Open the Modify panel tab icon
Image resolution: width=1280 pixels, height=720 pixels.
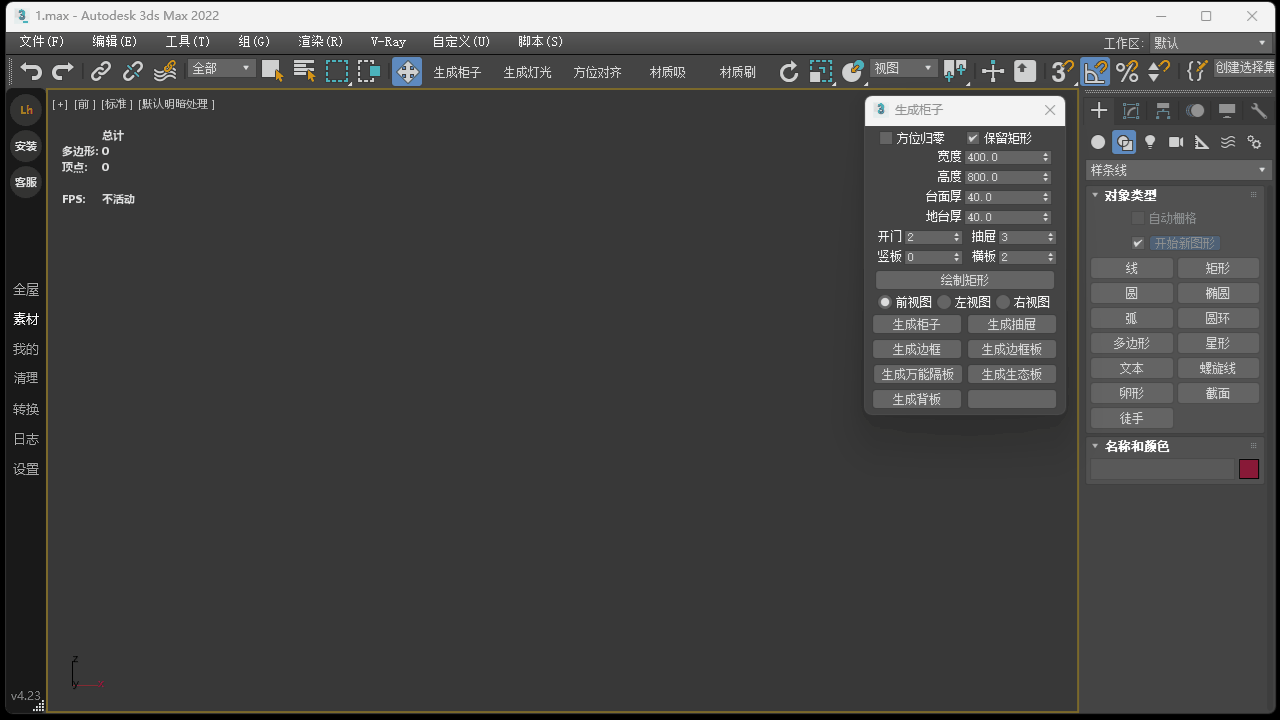coord(1131,111)
